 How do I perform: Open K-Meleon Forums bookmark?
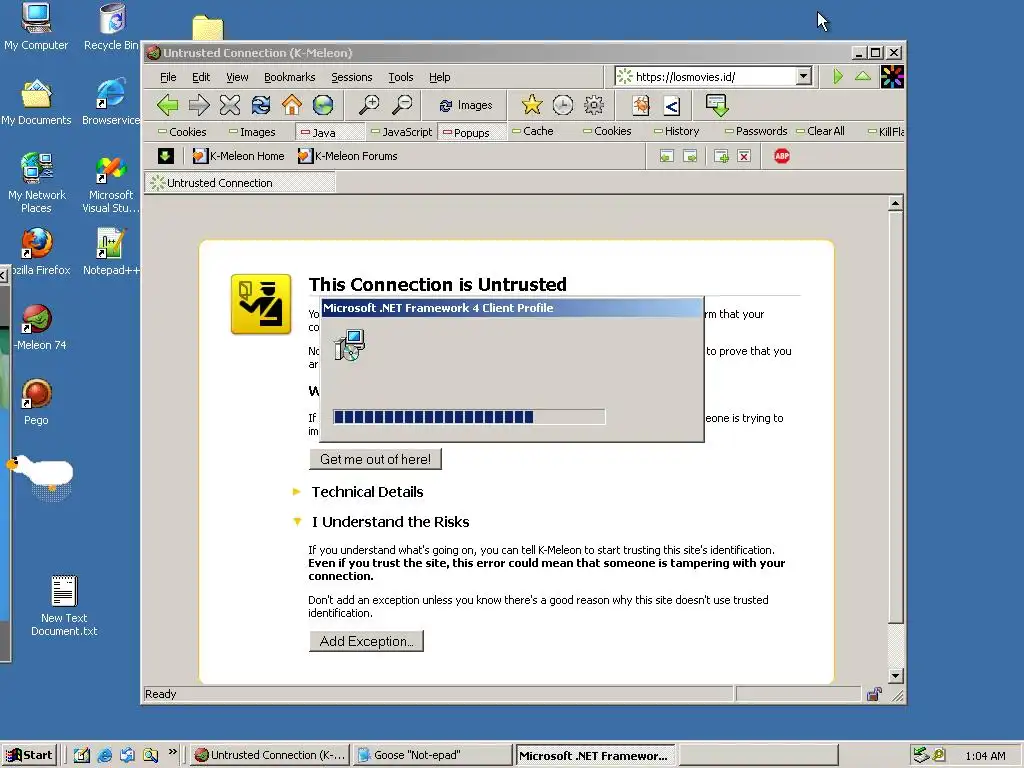(347, 155)
